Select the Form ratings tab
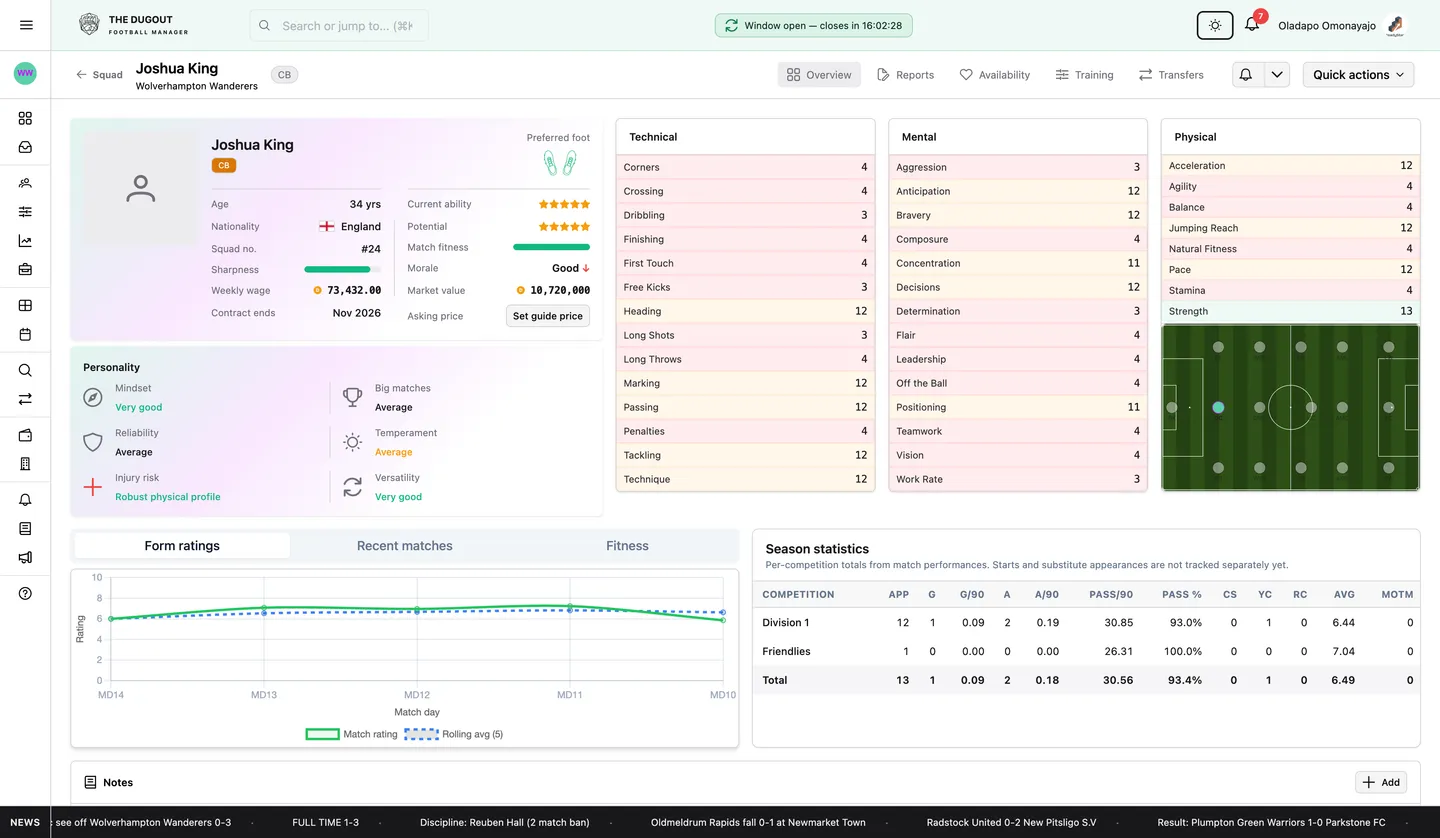 (x=182, y=546)
